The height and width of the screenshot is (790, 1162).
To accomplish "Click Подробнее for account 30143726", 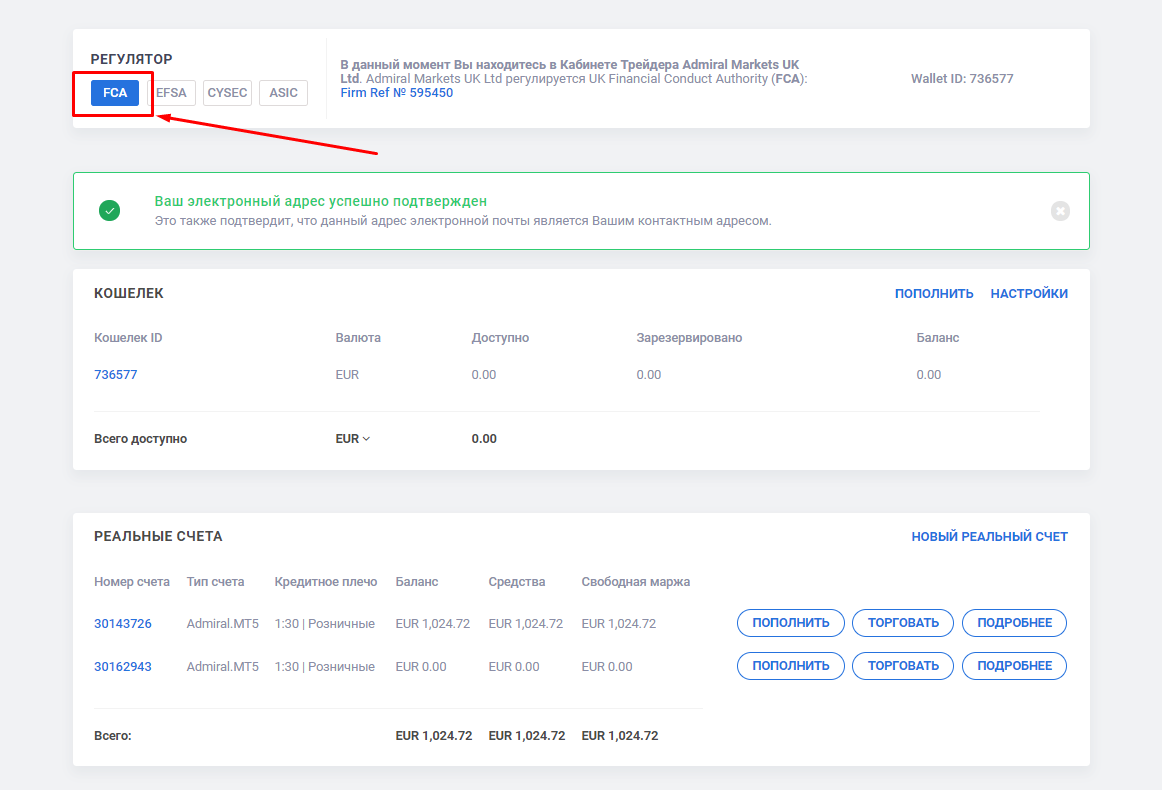I will (1014, 623).
